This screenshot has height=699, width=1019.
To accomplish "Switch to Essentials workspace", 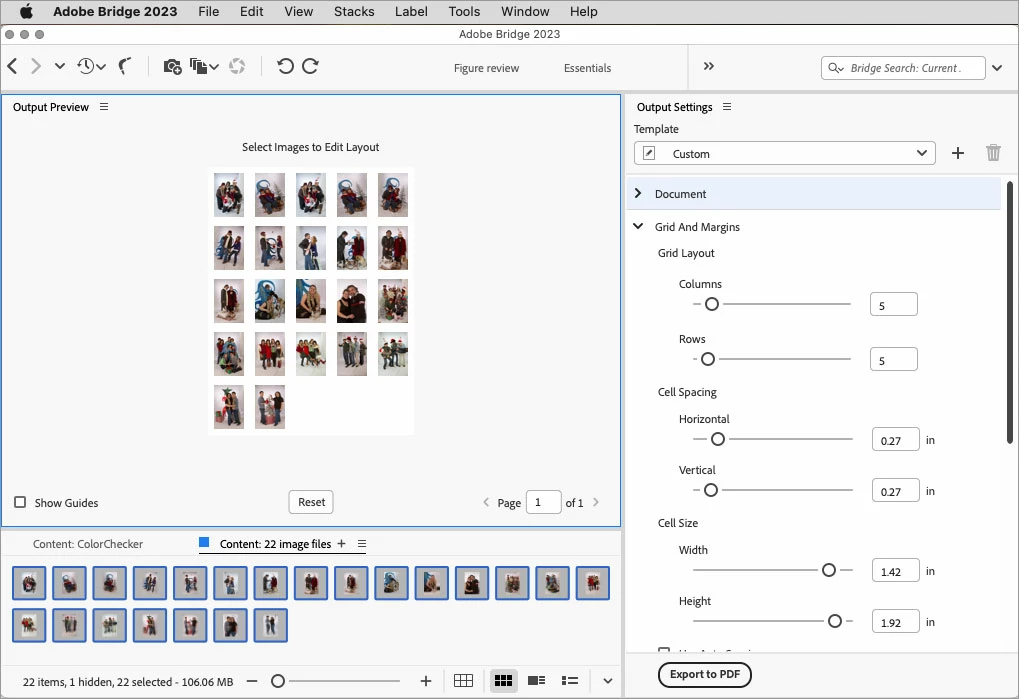I will 587,68.
